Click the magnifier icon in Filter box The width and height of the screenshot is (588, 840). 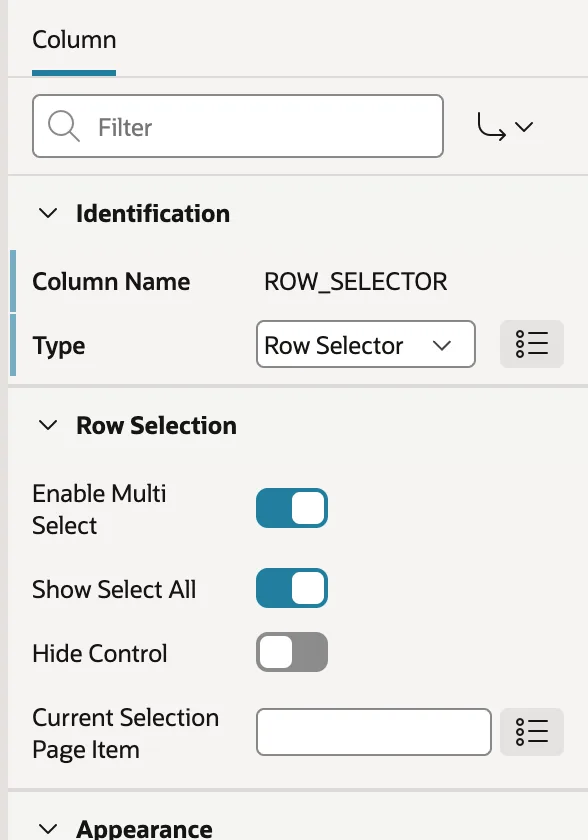click(x=63, y=126)
